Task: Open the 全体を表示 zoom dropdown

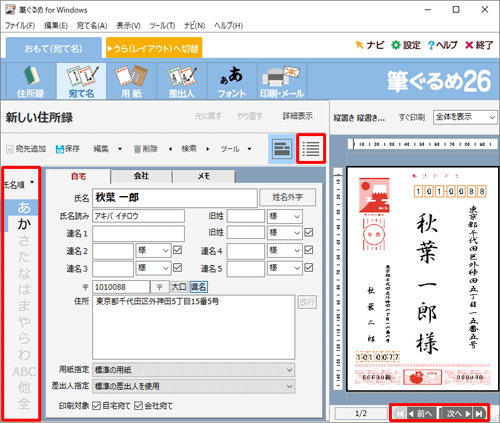Action: (x=465, y=117)
